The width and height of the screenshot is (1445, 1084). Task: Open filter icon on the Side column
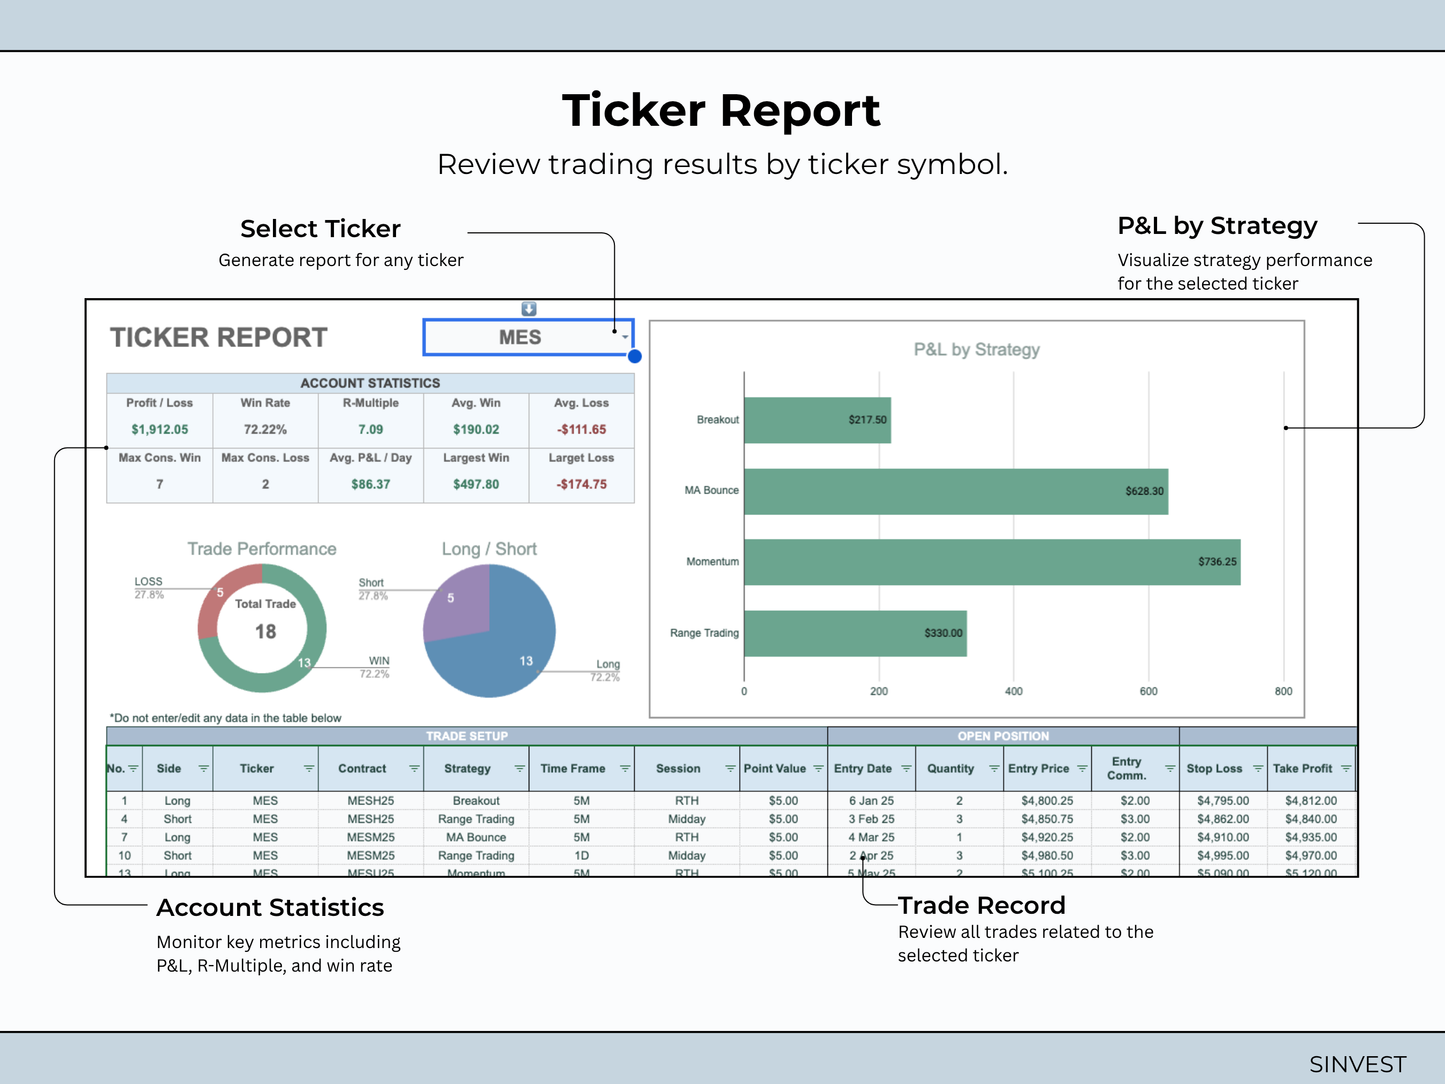pyautogui.click(x=204, y=769)
